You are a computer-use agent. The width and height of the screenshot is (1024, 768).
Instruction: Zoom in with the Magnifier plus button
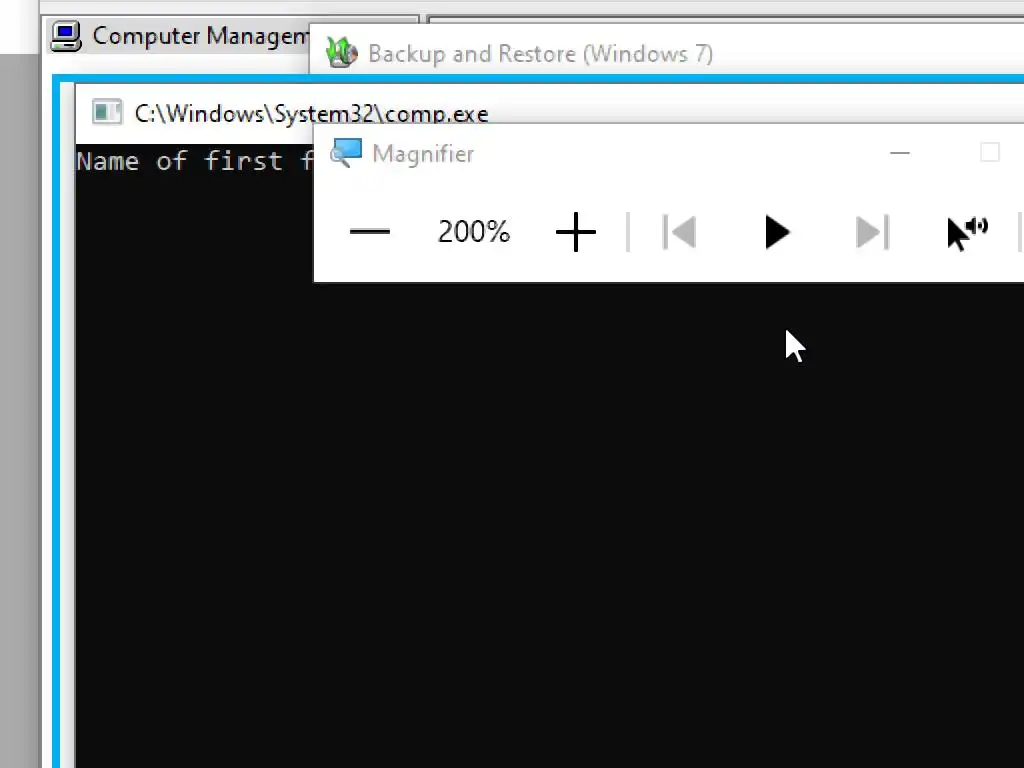(x=575, y=232)
